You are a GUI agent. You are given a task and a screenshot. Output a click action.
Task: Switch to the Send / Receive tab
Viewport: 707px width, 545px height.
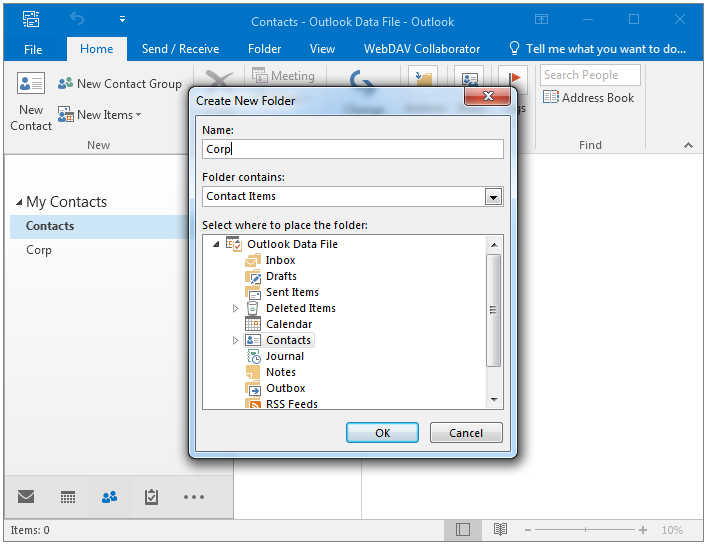[x=180, y=49]
